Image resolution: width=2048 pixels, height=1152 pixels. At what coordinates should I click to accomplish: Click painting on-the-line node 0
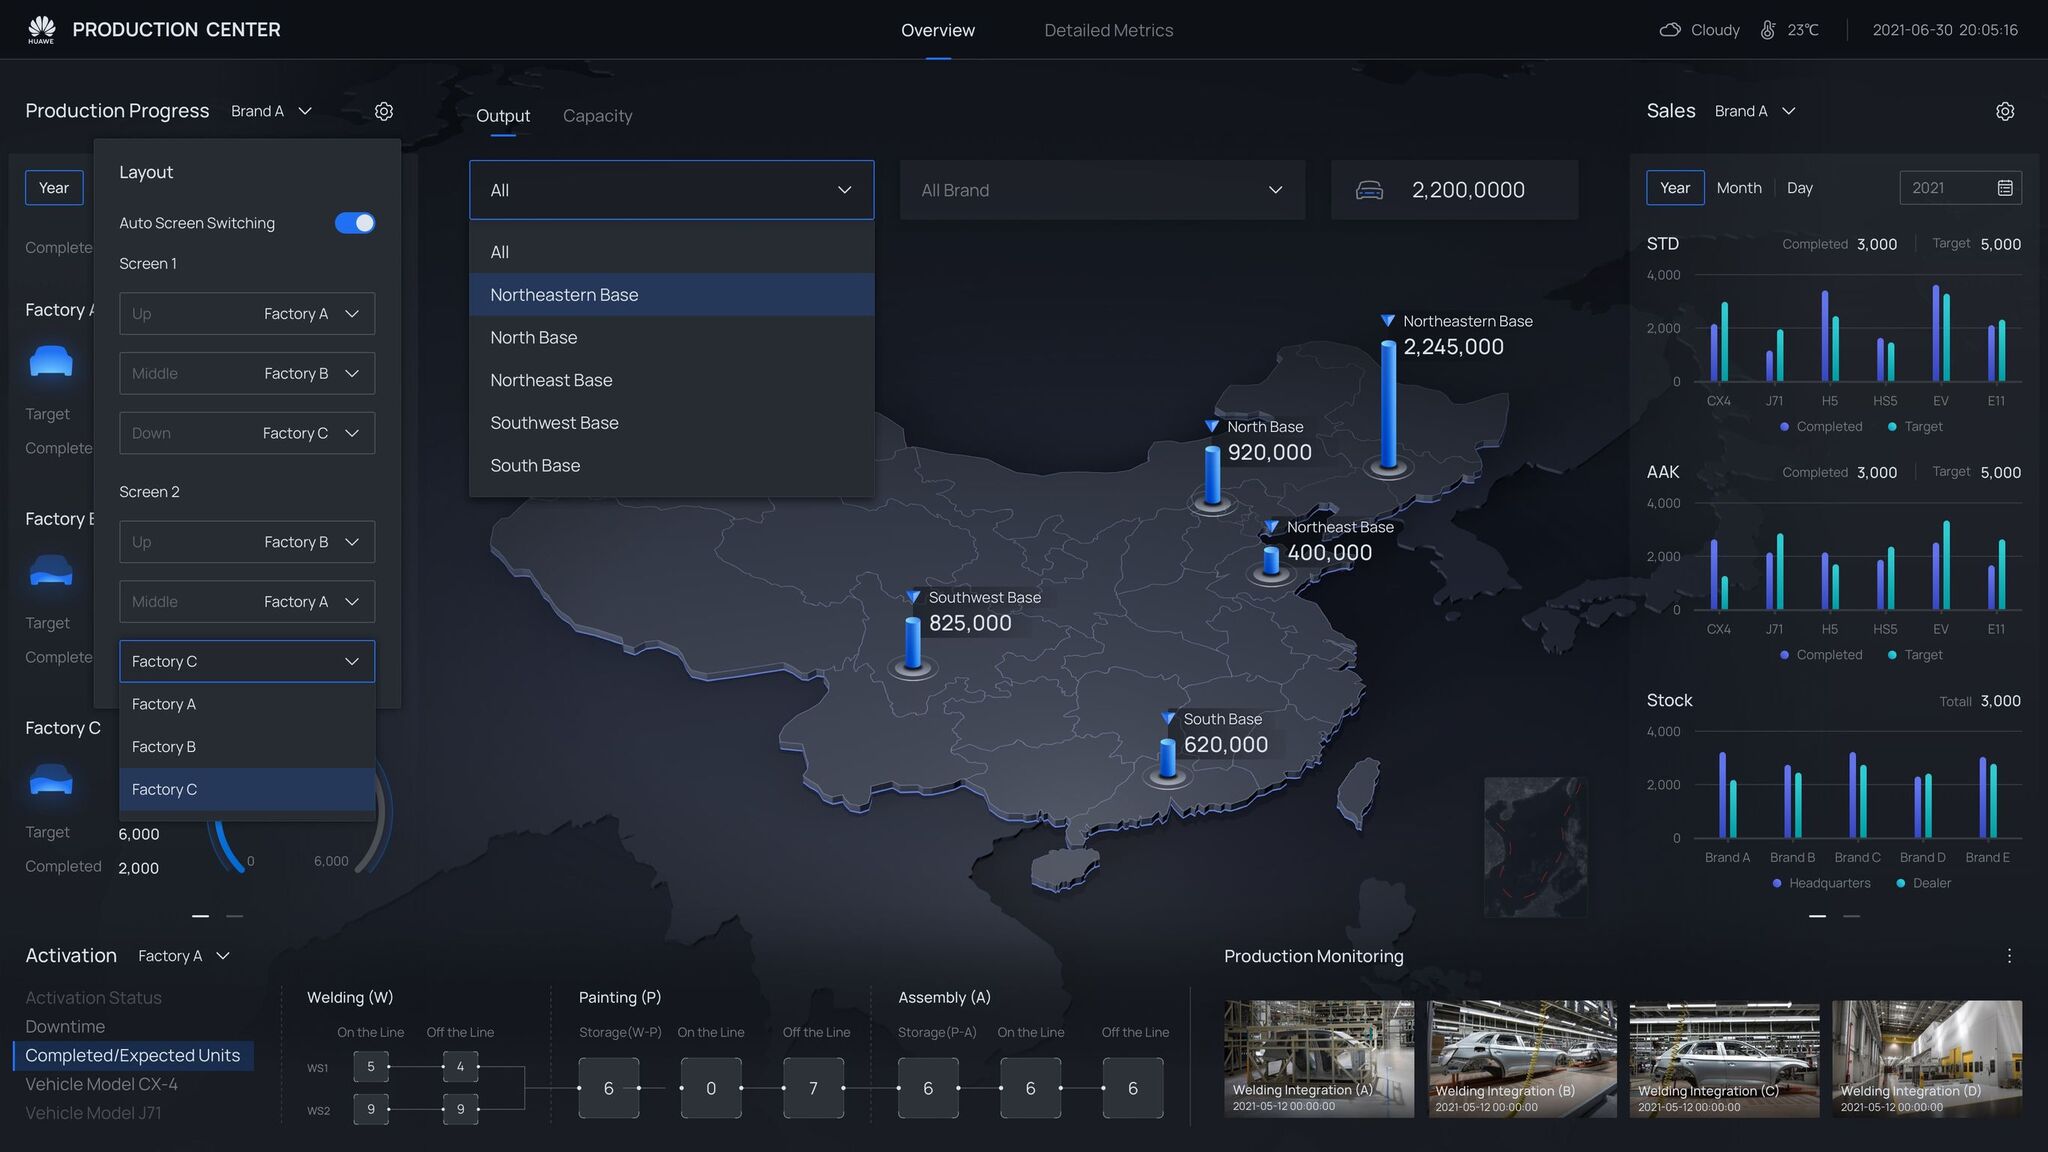tap(711, 1088)
